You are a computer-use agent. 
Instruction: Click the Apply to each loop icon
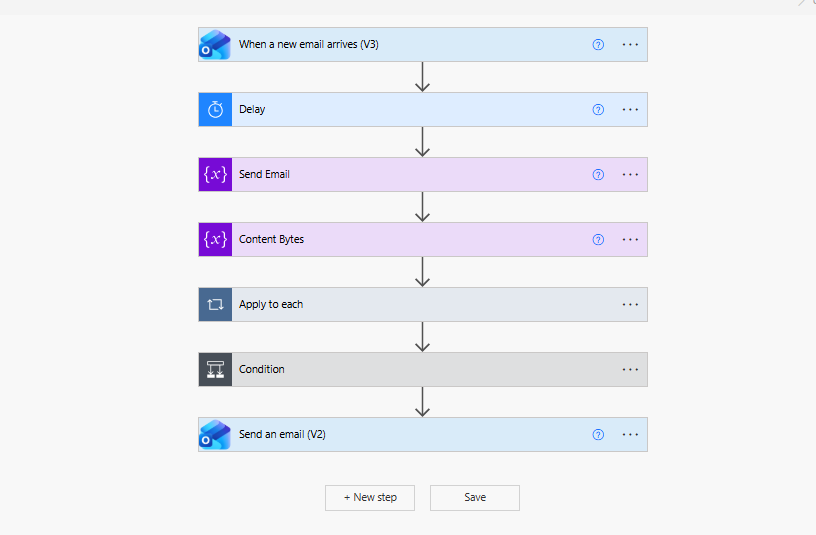[215, 305]
